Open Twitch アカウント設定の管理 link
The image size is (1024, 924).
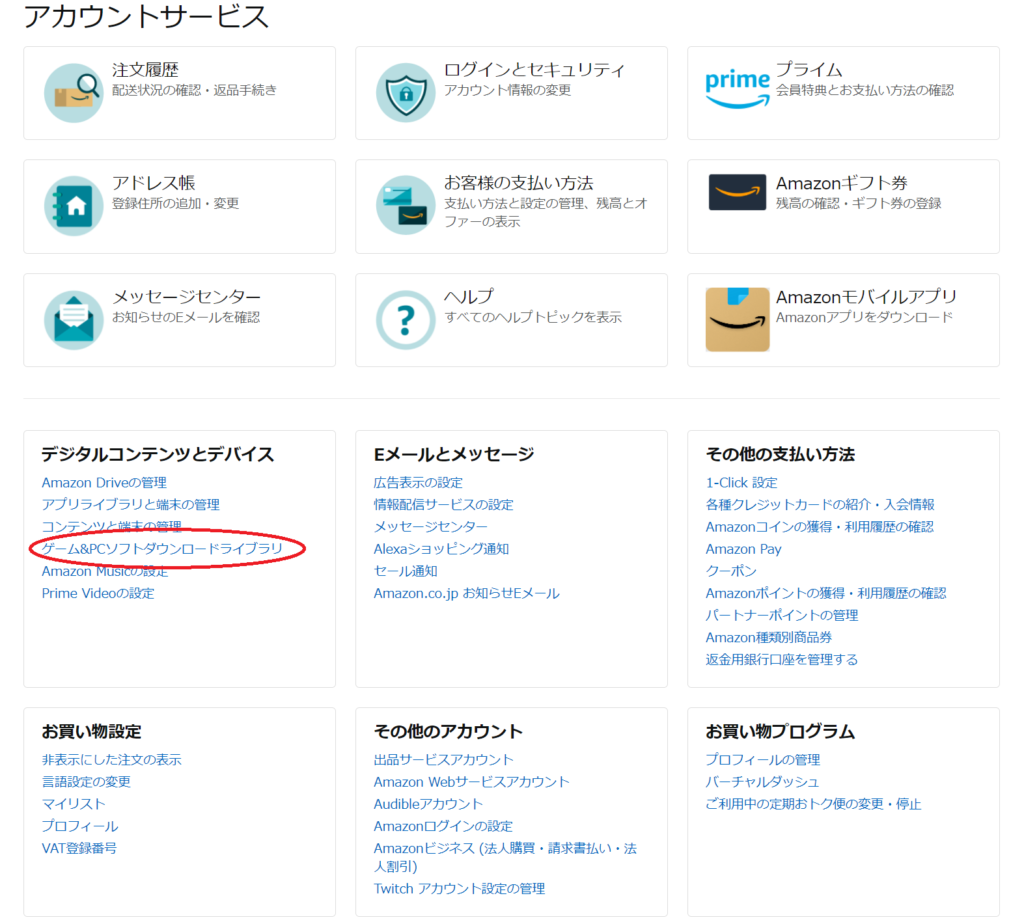tap(459, 889)
